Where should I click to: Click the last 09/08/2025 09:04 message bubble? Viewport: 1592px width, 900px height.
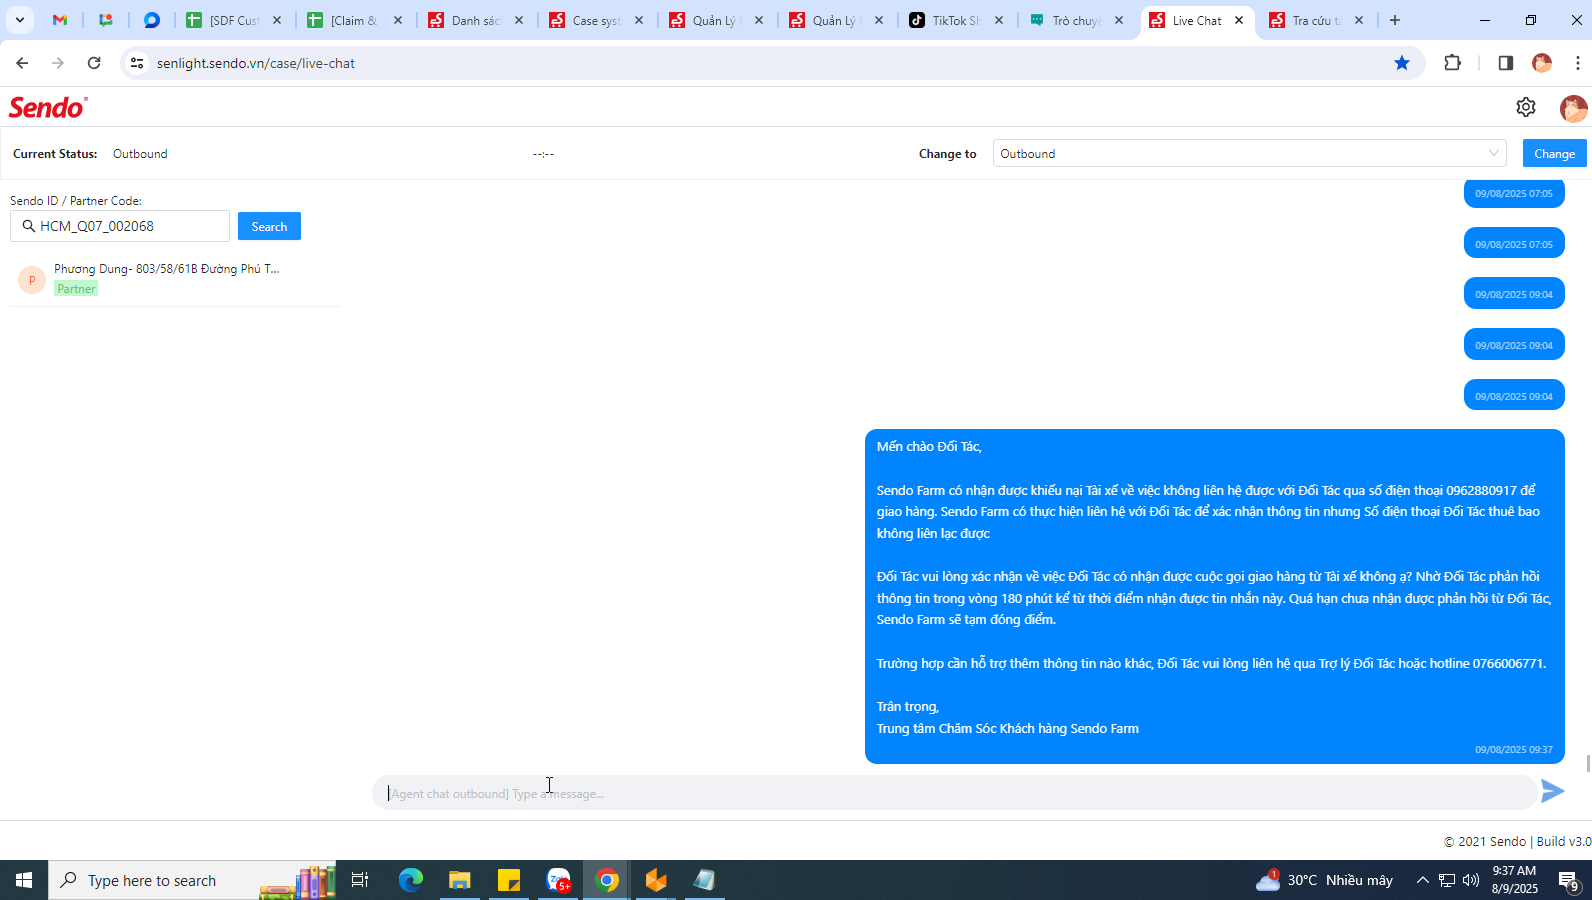1514,396
